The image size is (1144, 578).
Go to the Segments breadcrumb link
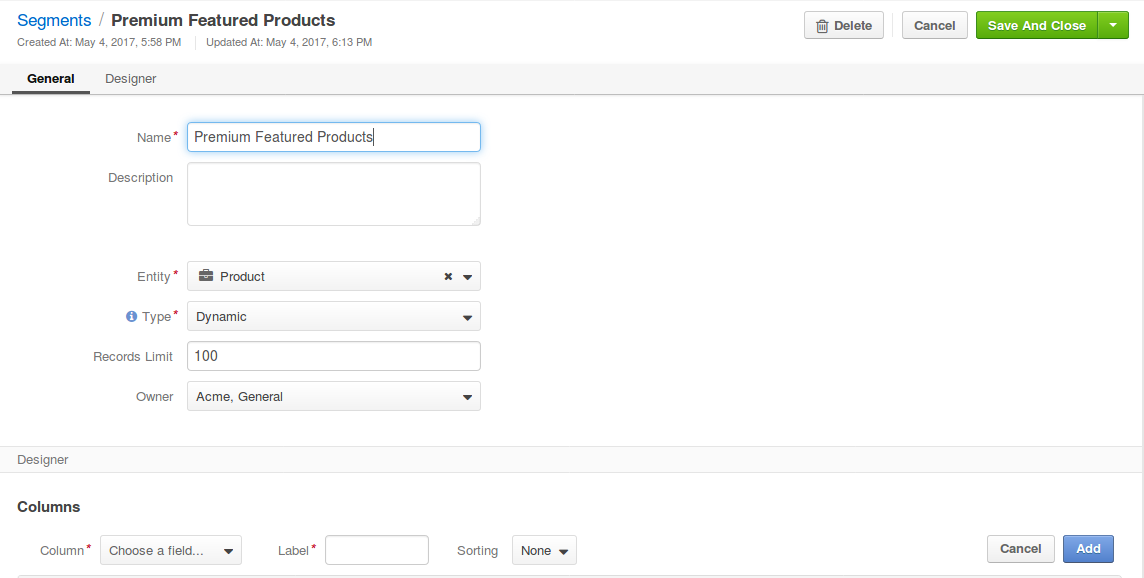pos(54,21)
